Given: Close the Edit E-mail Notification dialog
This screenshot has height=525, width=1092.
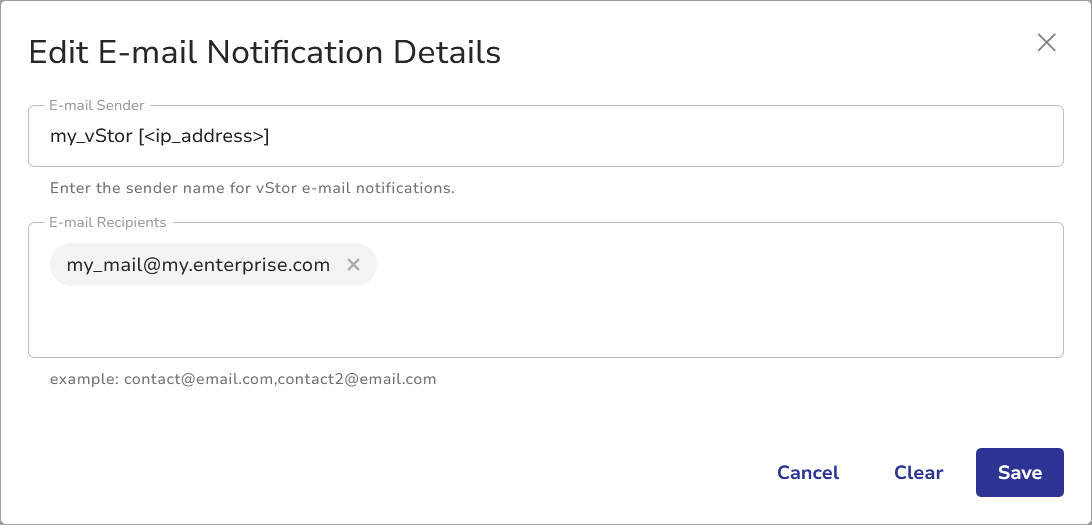Looking at the screenshot, I should click(1046, 42).
